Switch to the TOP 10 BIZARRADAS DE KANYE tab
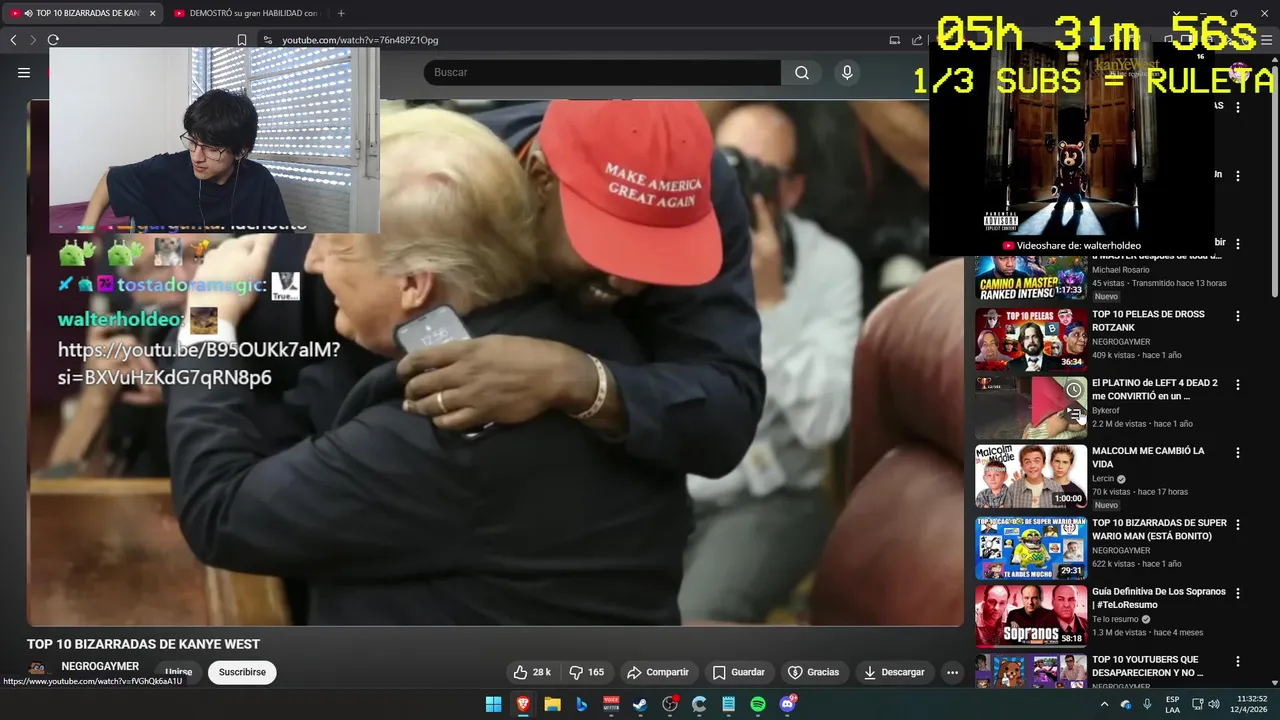Screen dimensions: 1280x720 (82, 13)
